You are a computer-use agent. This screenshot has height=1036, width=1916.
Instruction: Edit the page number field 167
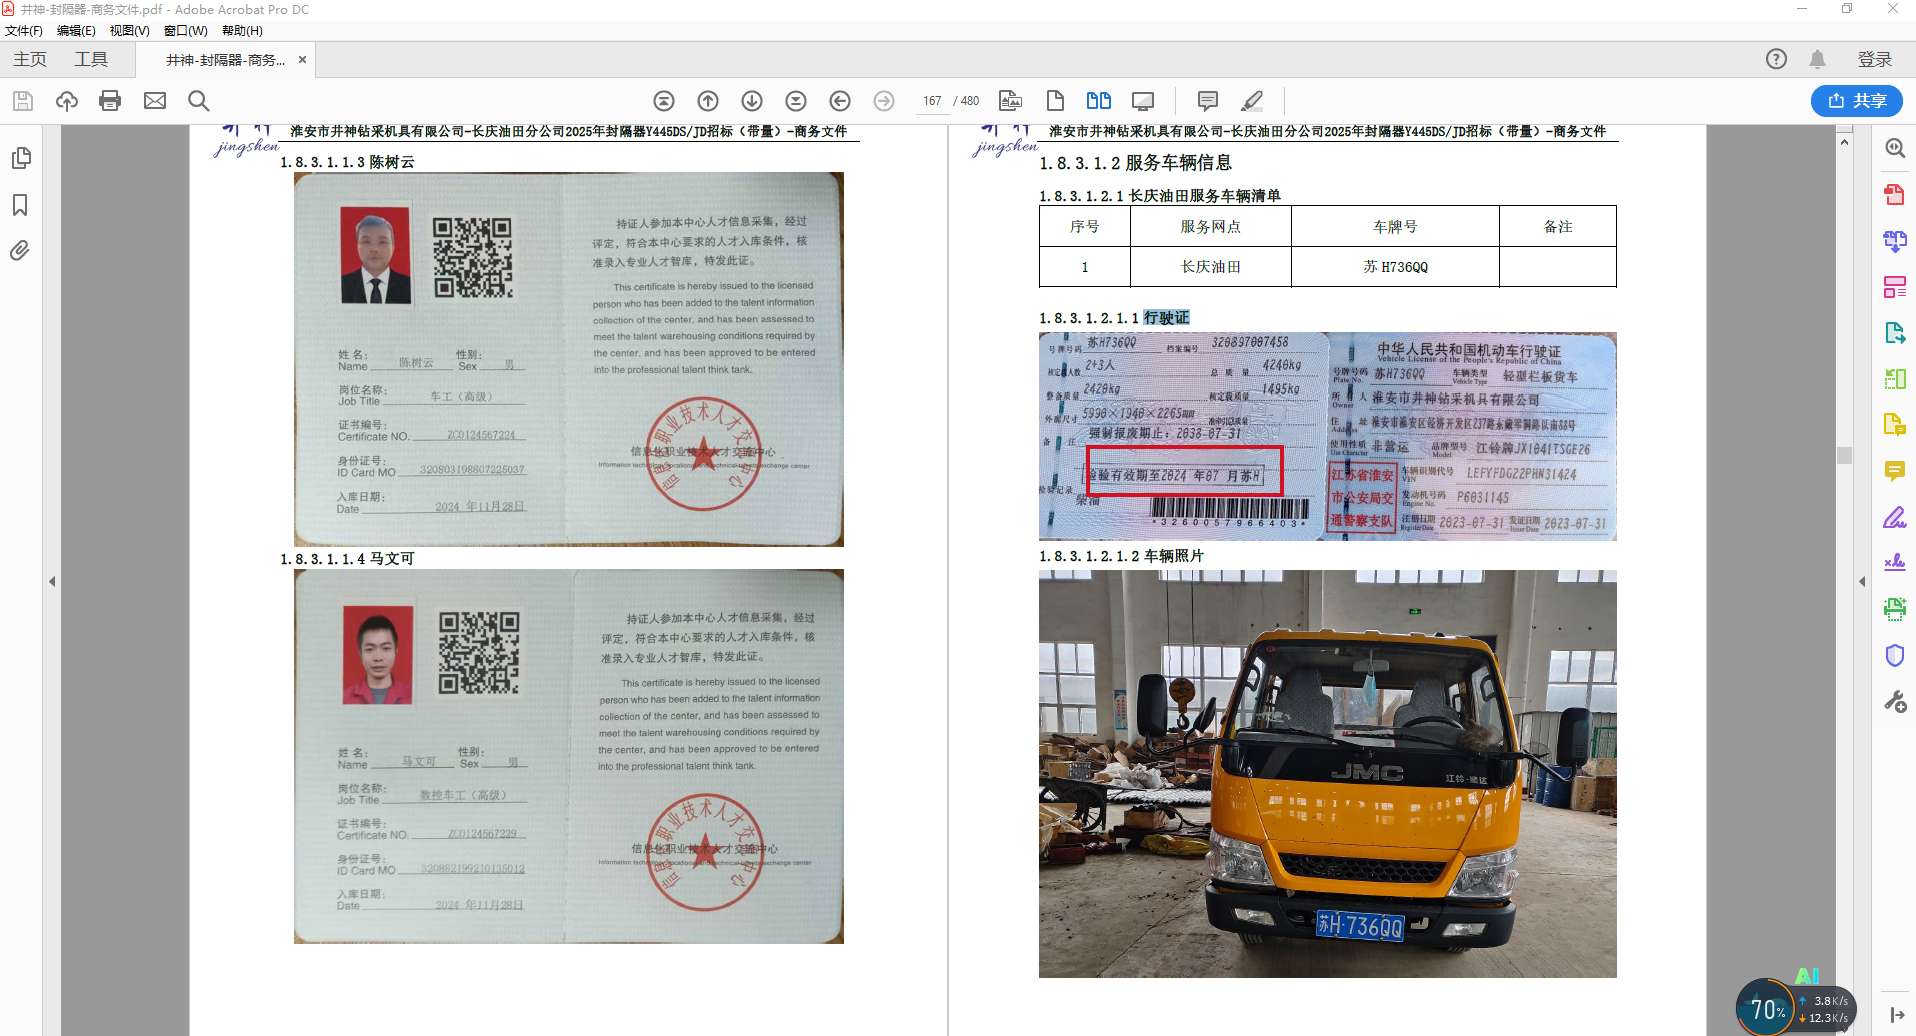tap(932, 101)
